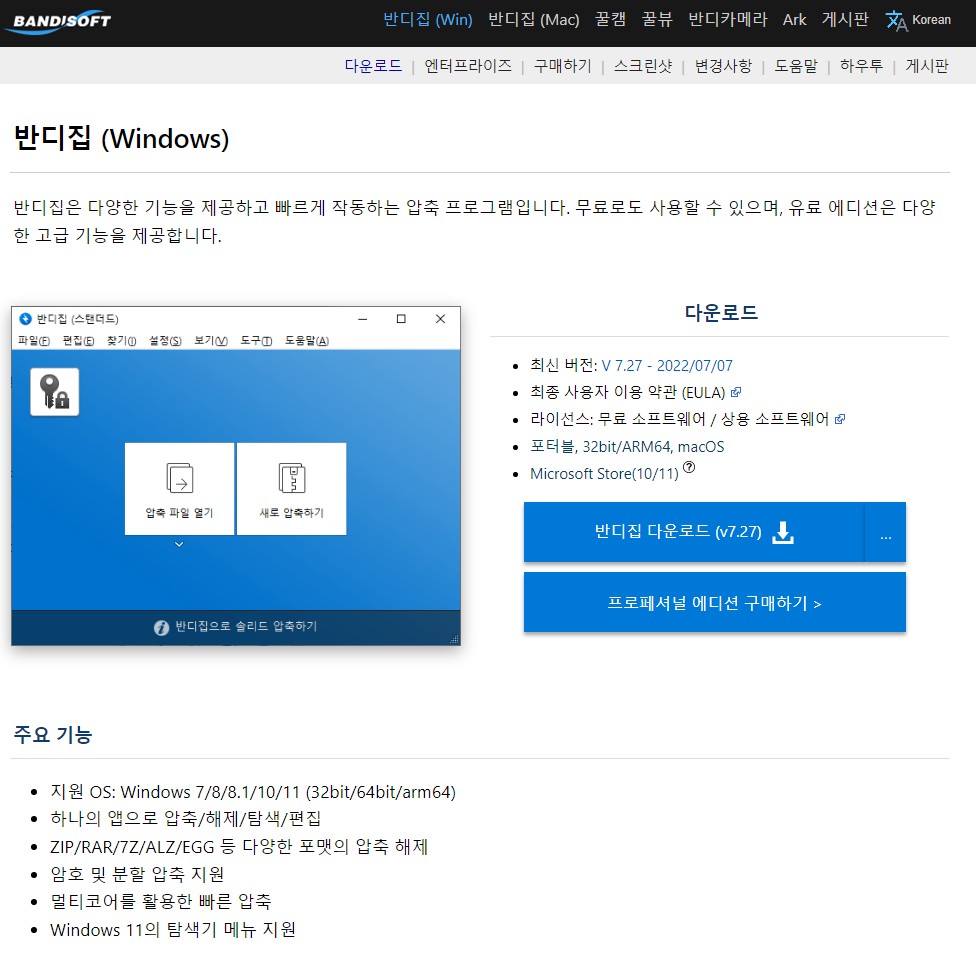Open the V 7.27 - 2022/07/07 version link

click(667, 366)
